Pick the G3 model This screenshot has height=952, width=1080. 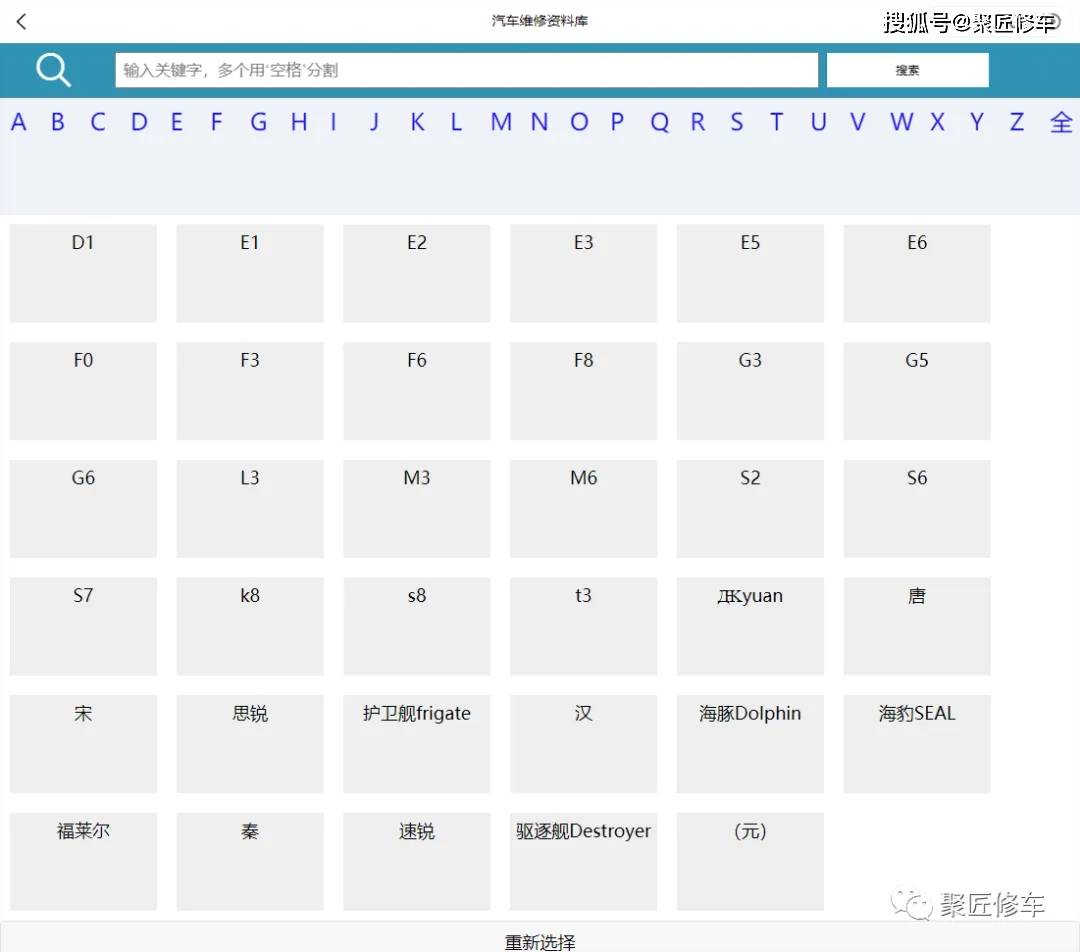[x=750, y=391]
